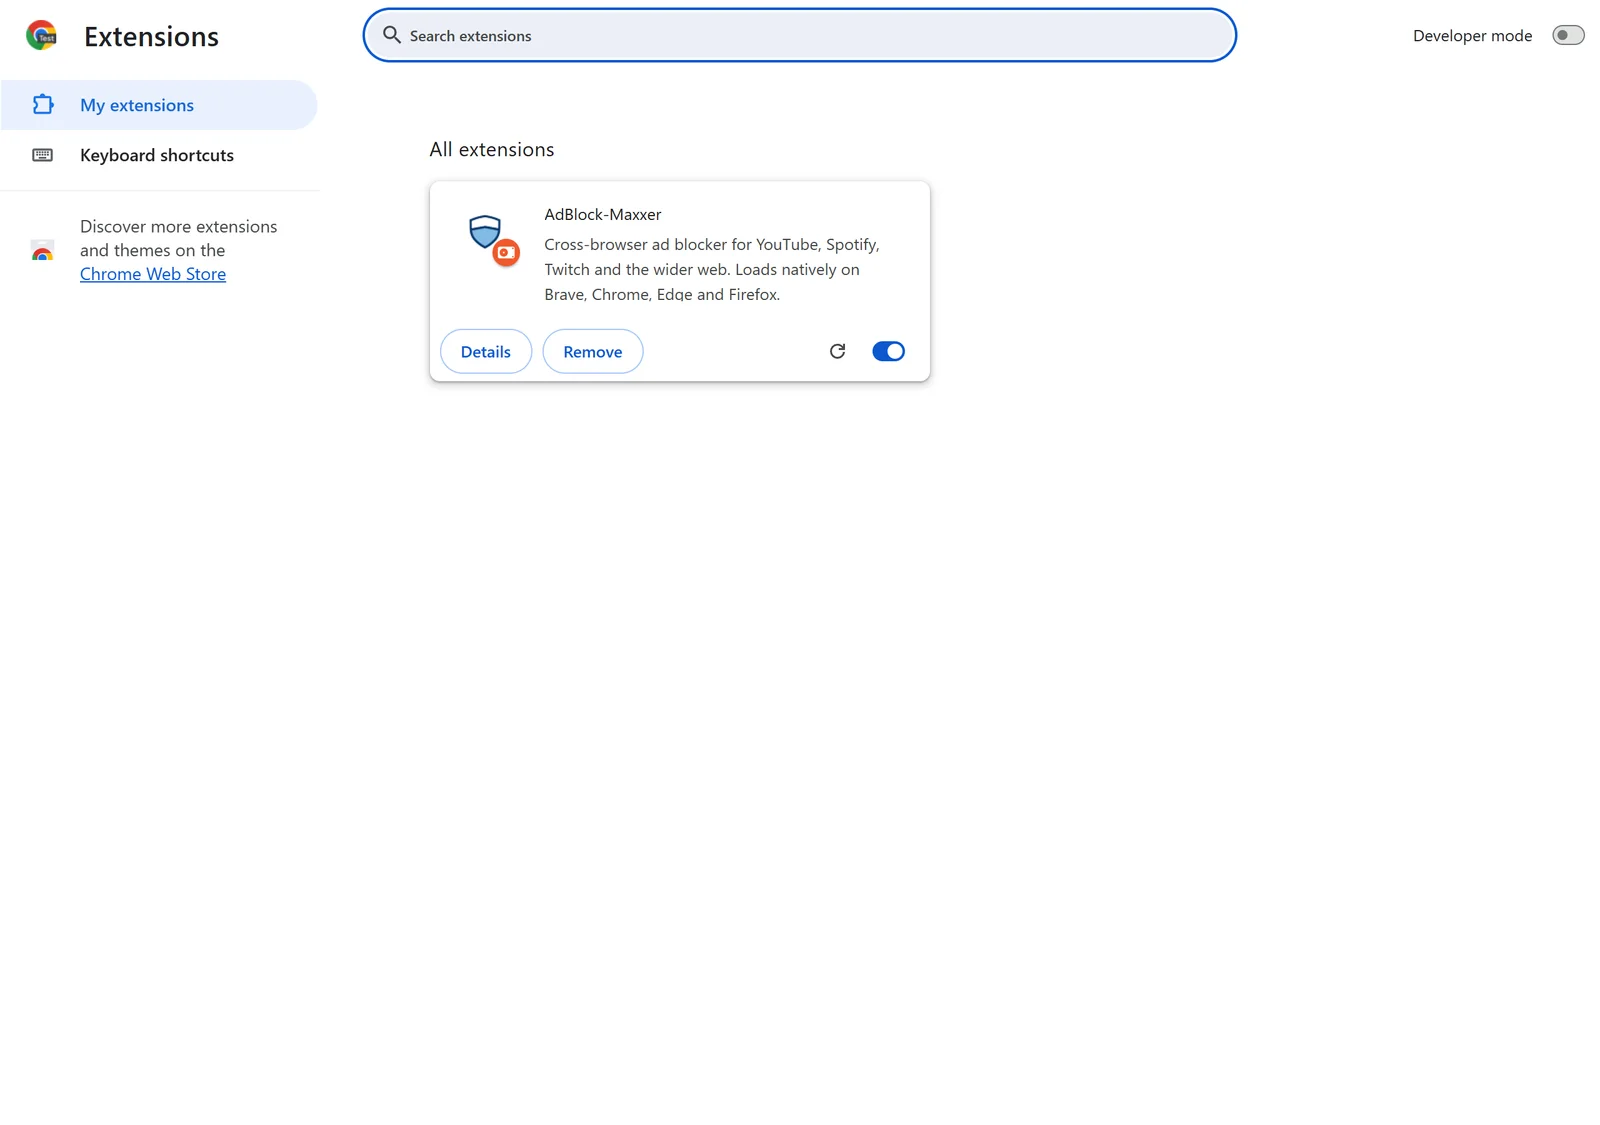Enable Developer mode switch
This screenshot has height=1125, width=1600.
(x=1568, y=35)
